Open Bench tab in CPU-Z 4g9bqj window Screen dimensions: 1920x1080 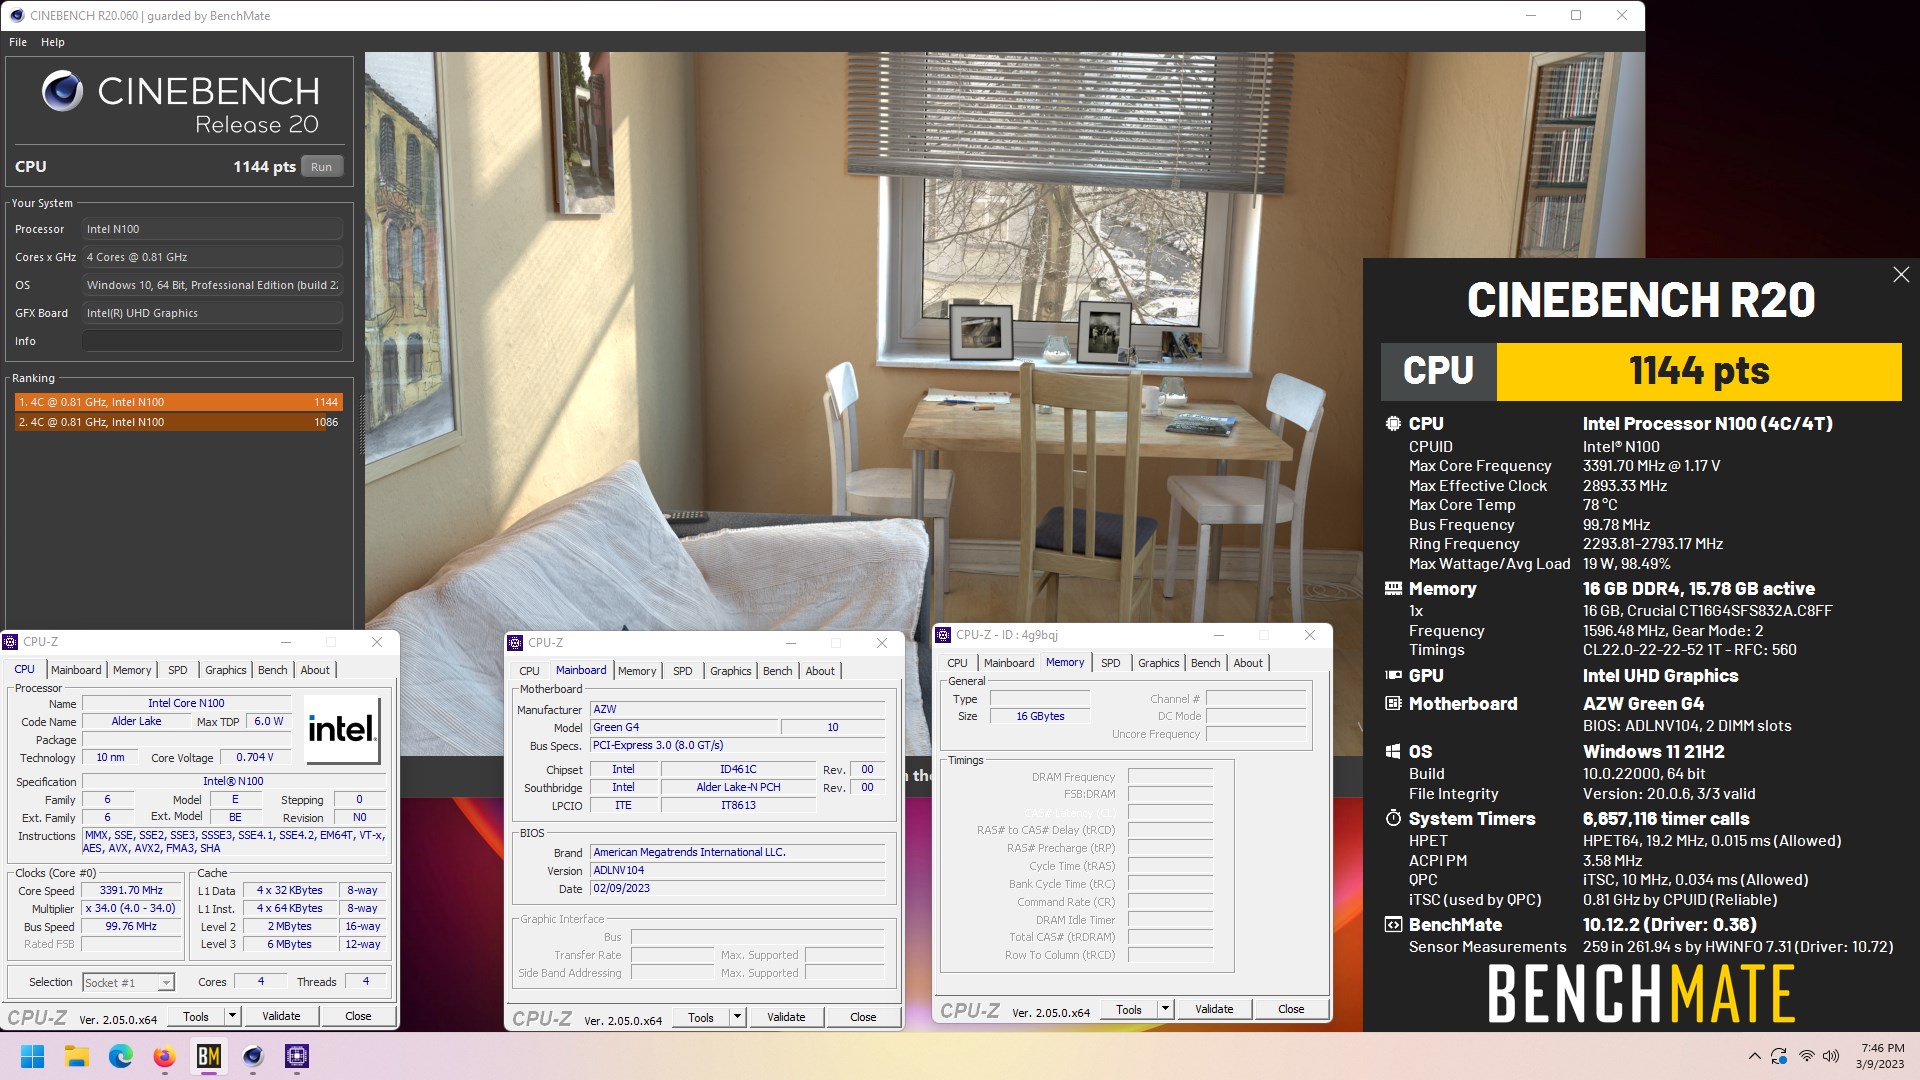(x=1206, y=663)
